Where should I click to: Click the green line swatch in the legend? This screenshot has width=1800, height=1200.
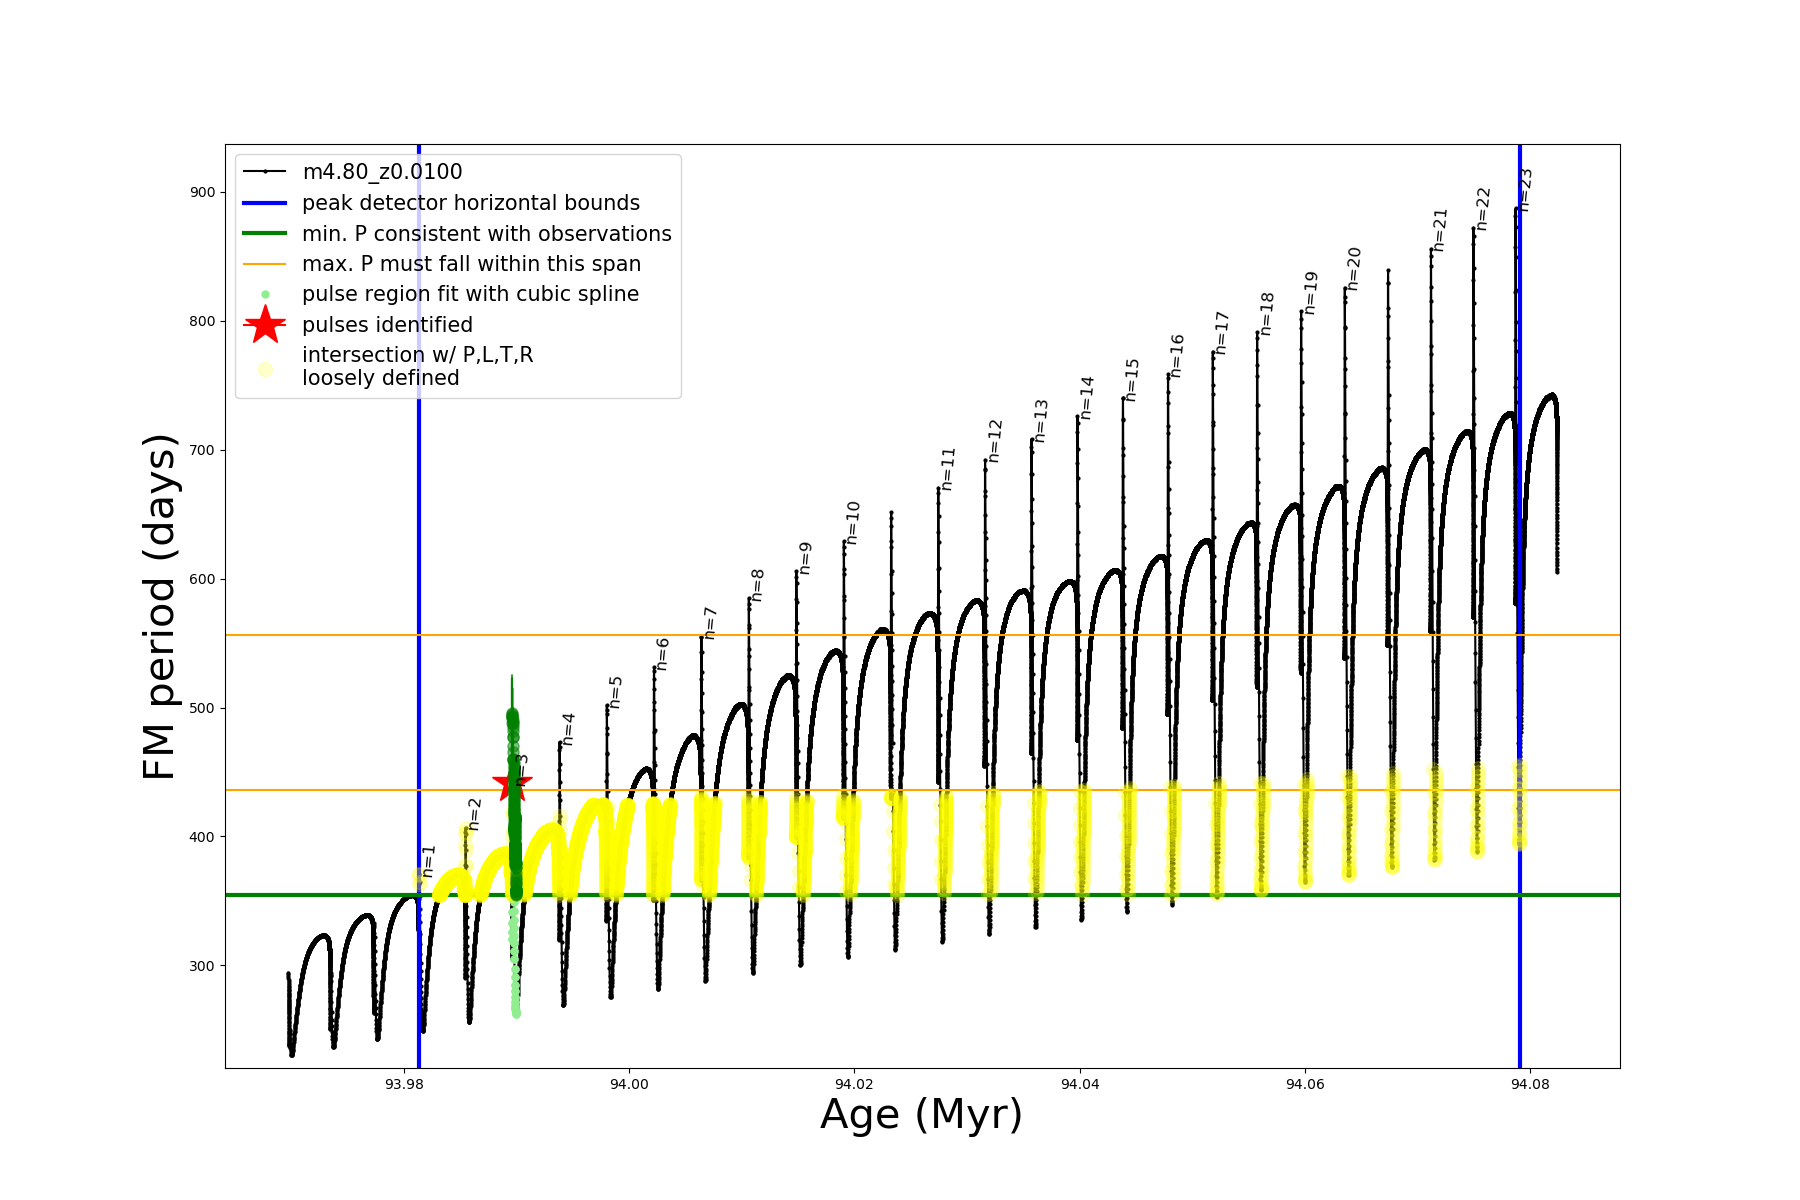[x=265, y=234]
